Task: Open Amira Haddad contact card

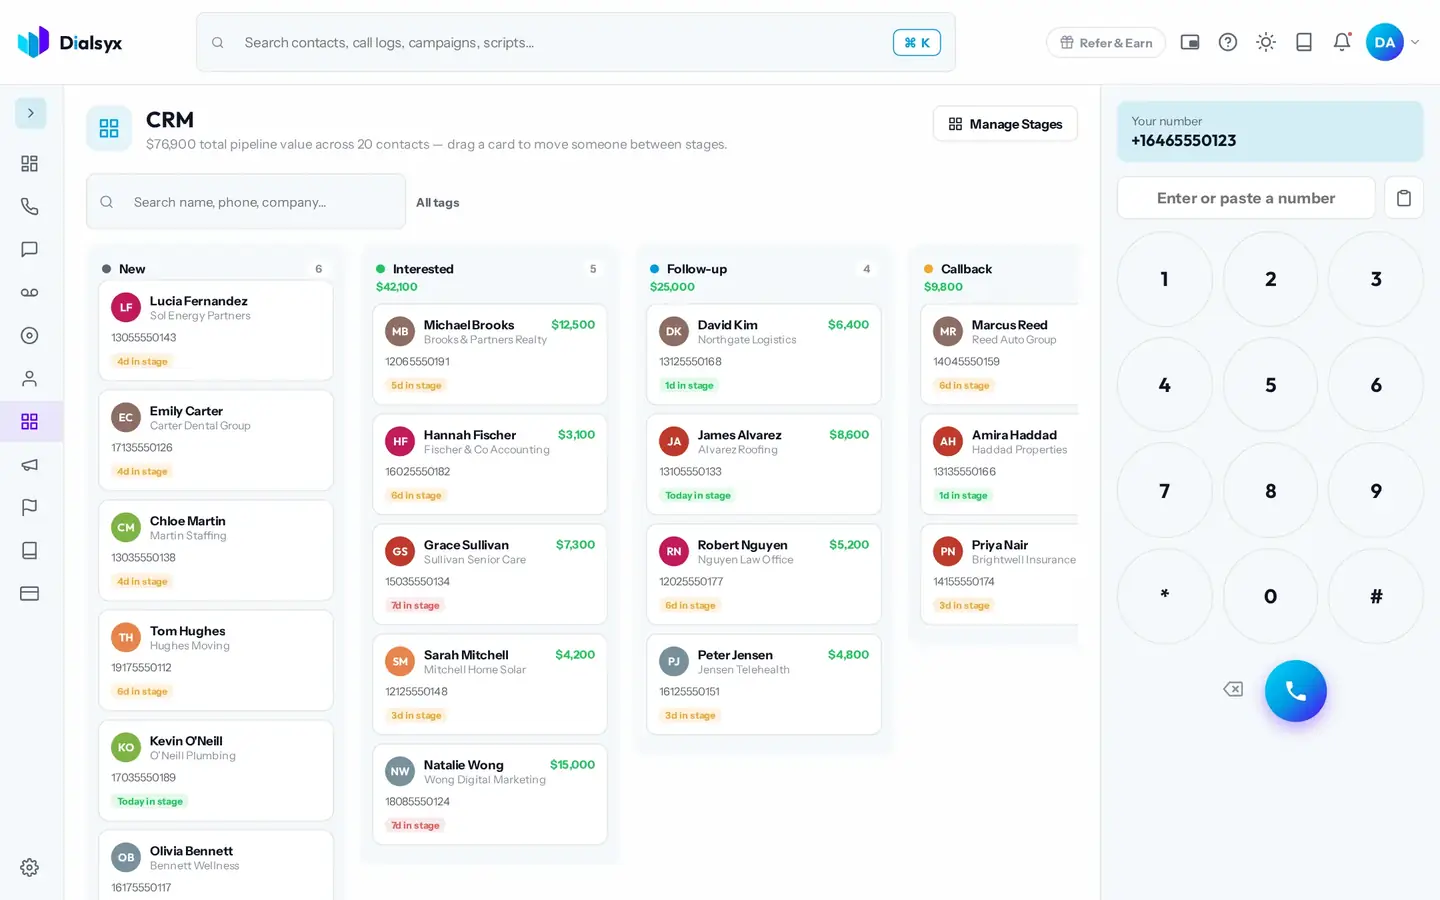Action: pos(1000,464)
